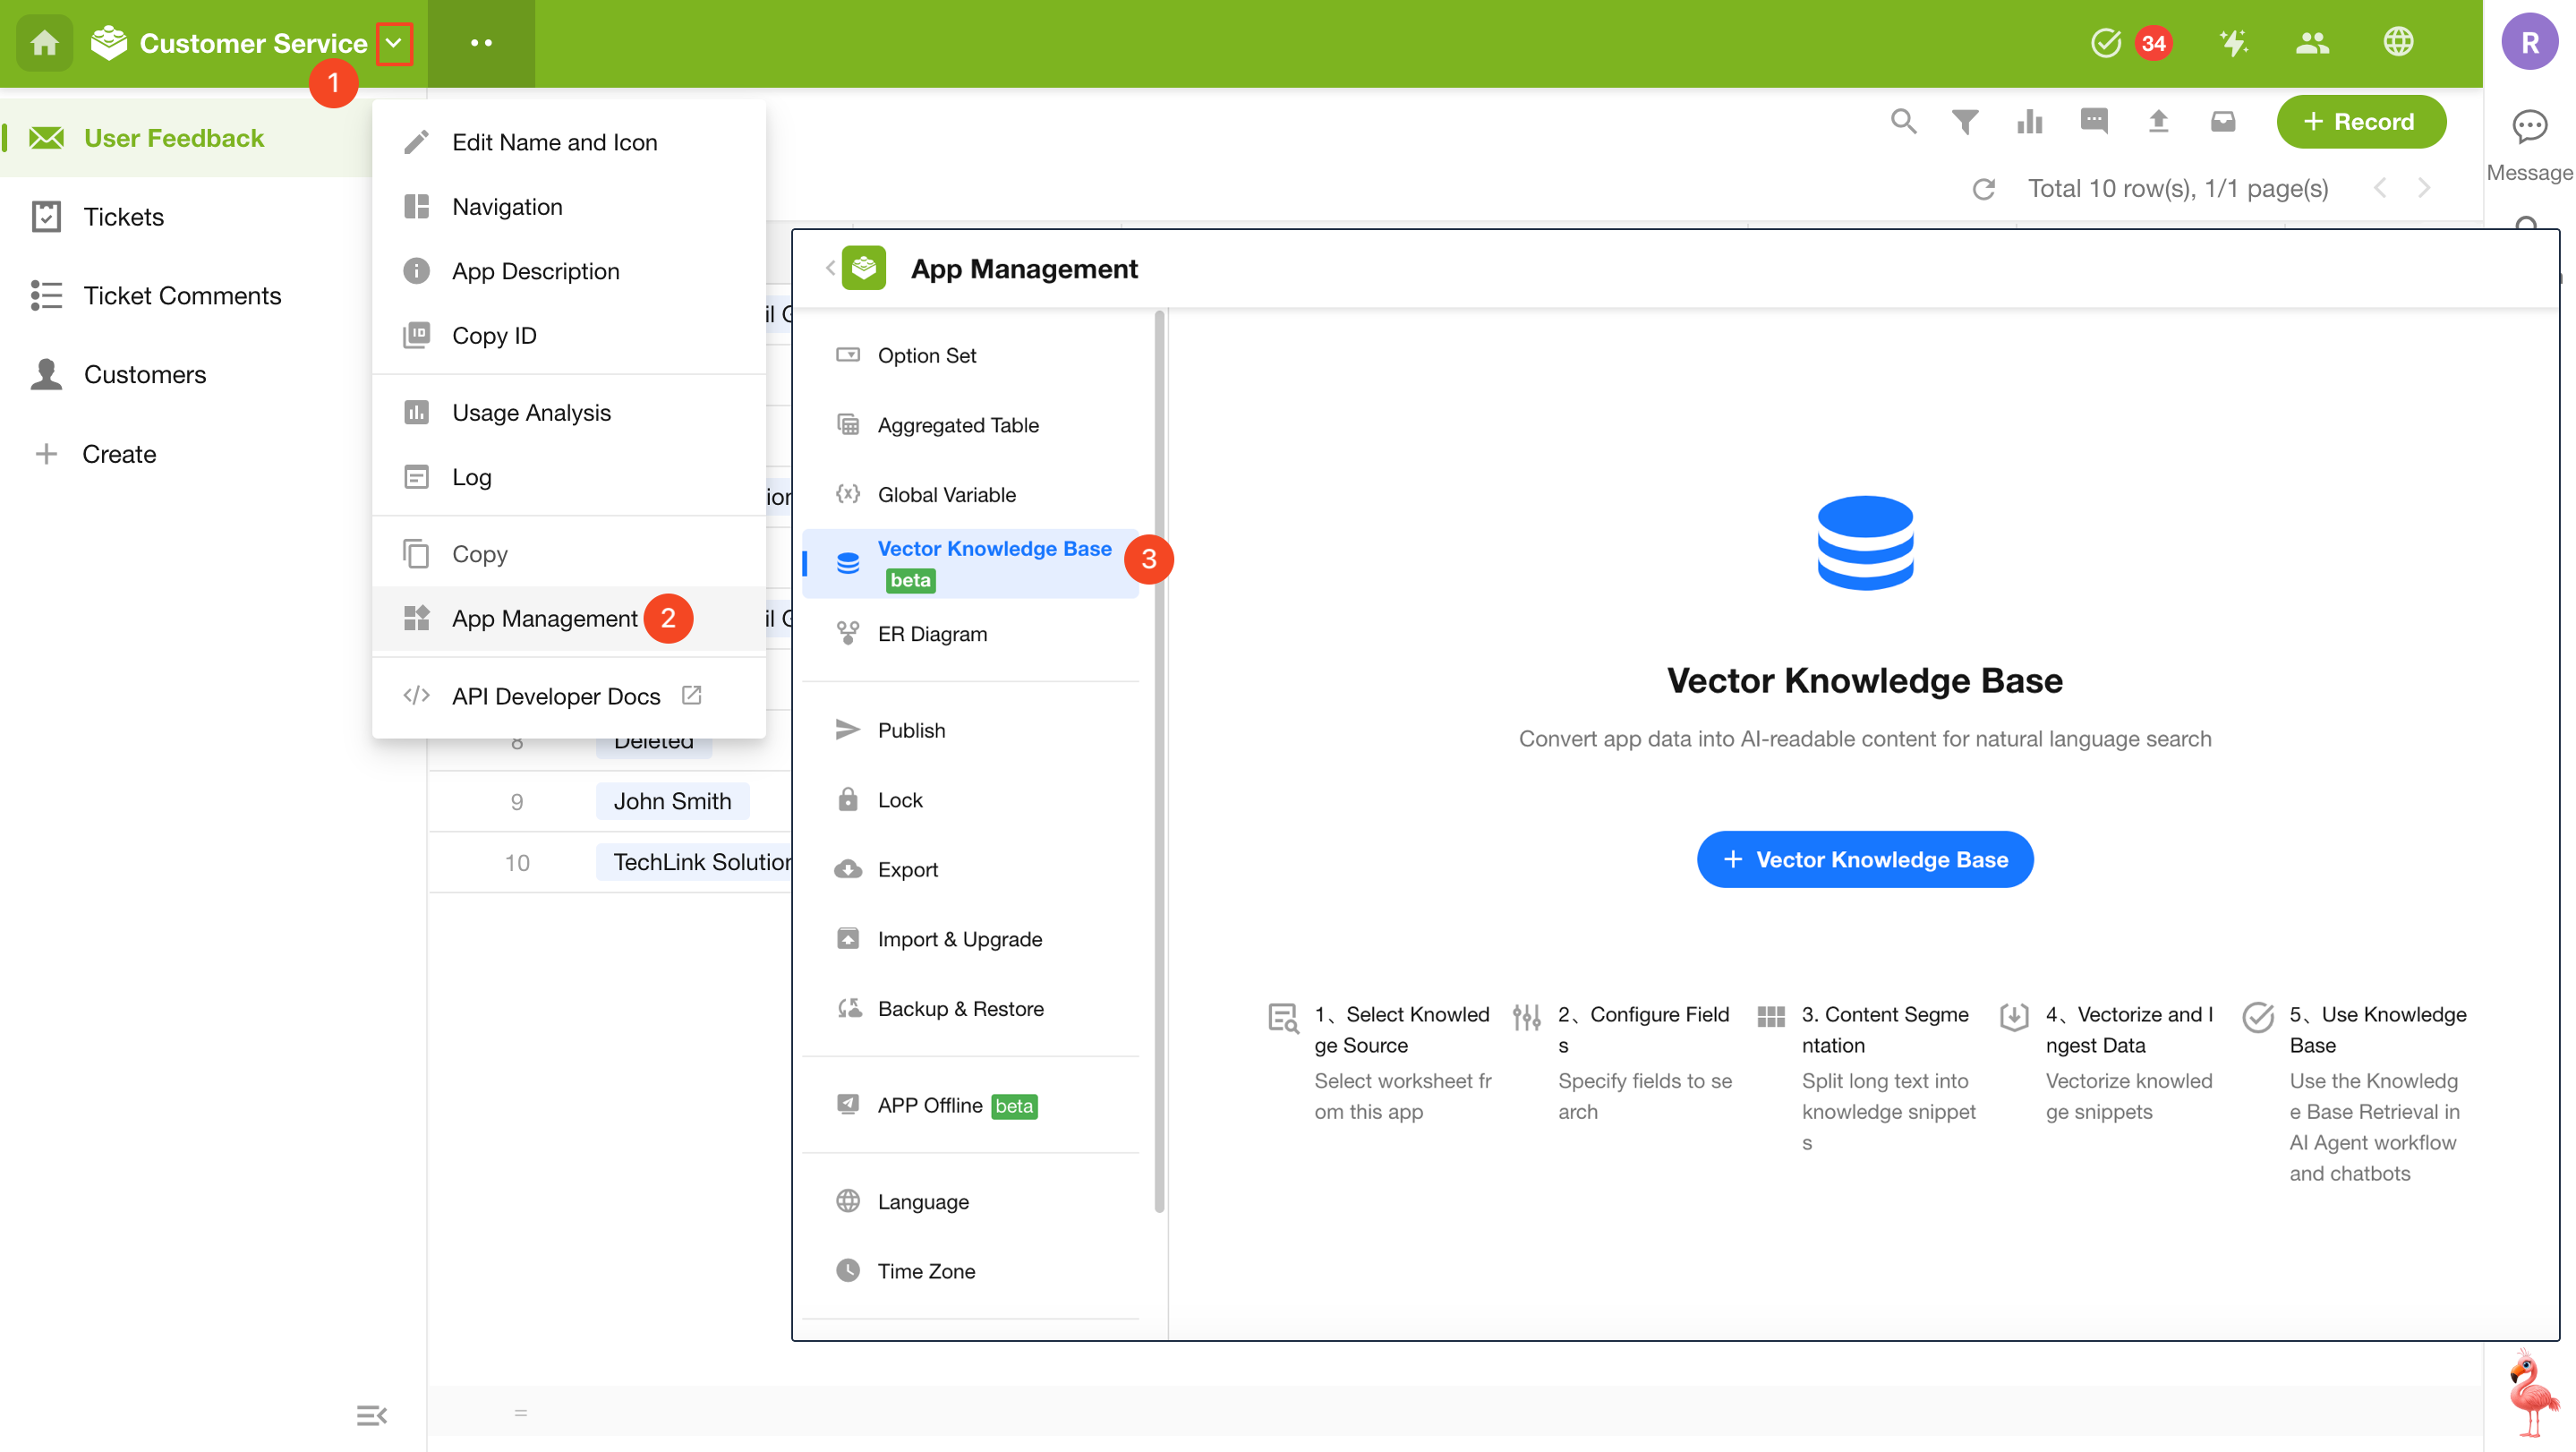Click the filter funnel icon
This screenshot has height=1452, width=2576.
point(1964,121)
